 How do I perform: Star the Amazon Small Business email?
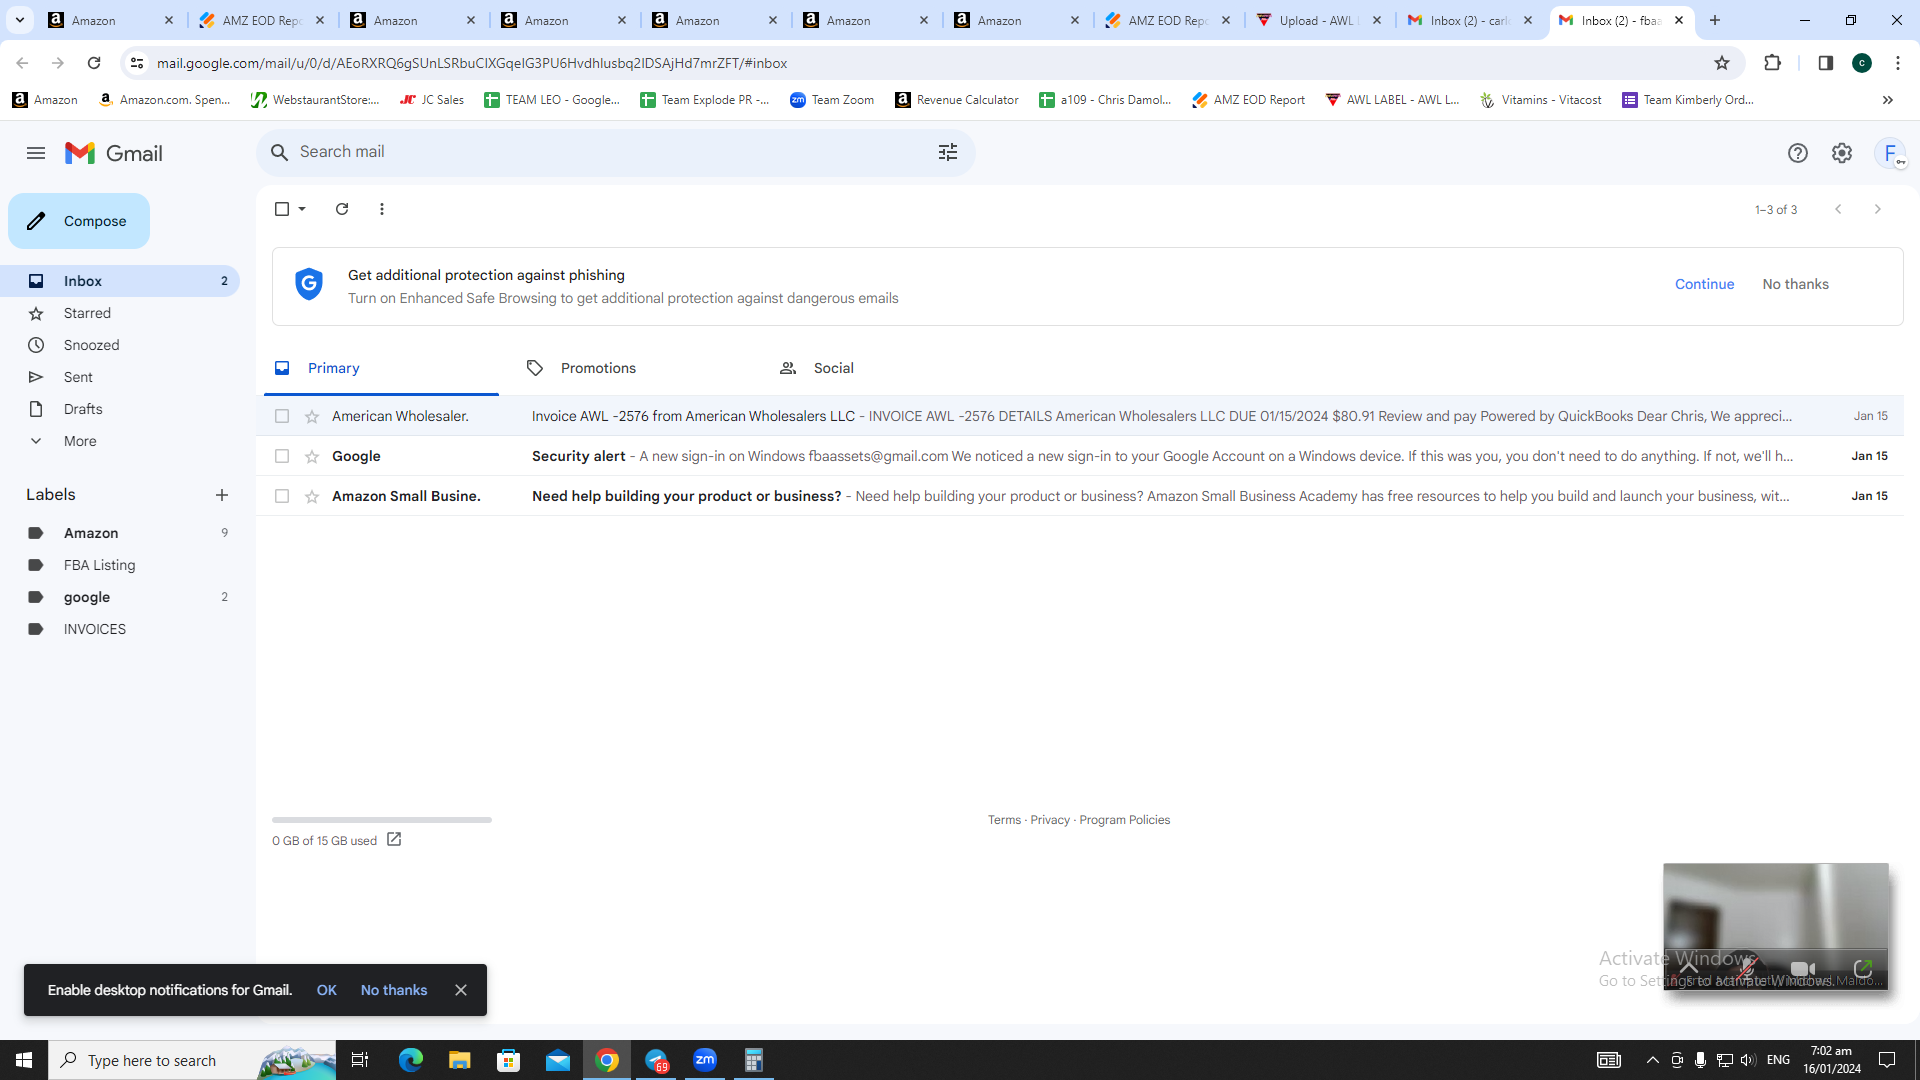pos(312,497)
